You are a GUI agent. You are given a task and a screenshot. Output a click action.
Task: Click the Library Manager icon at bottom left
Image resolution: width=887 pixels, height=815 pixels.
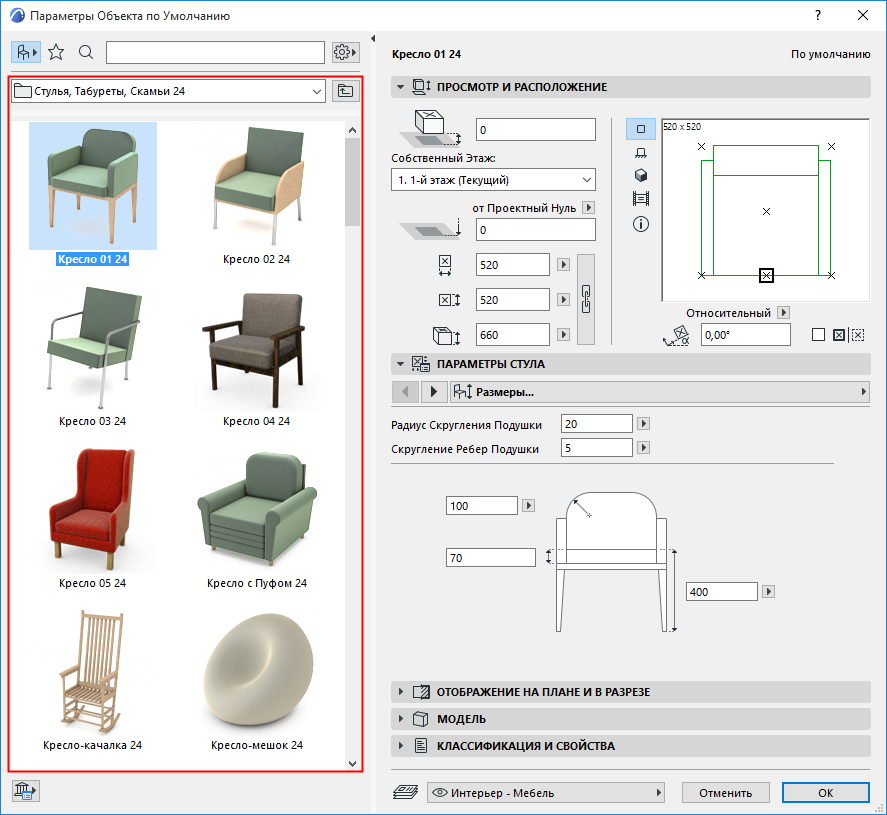tap(25, 791)
